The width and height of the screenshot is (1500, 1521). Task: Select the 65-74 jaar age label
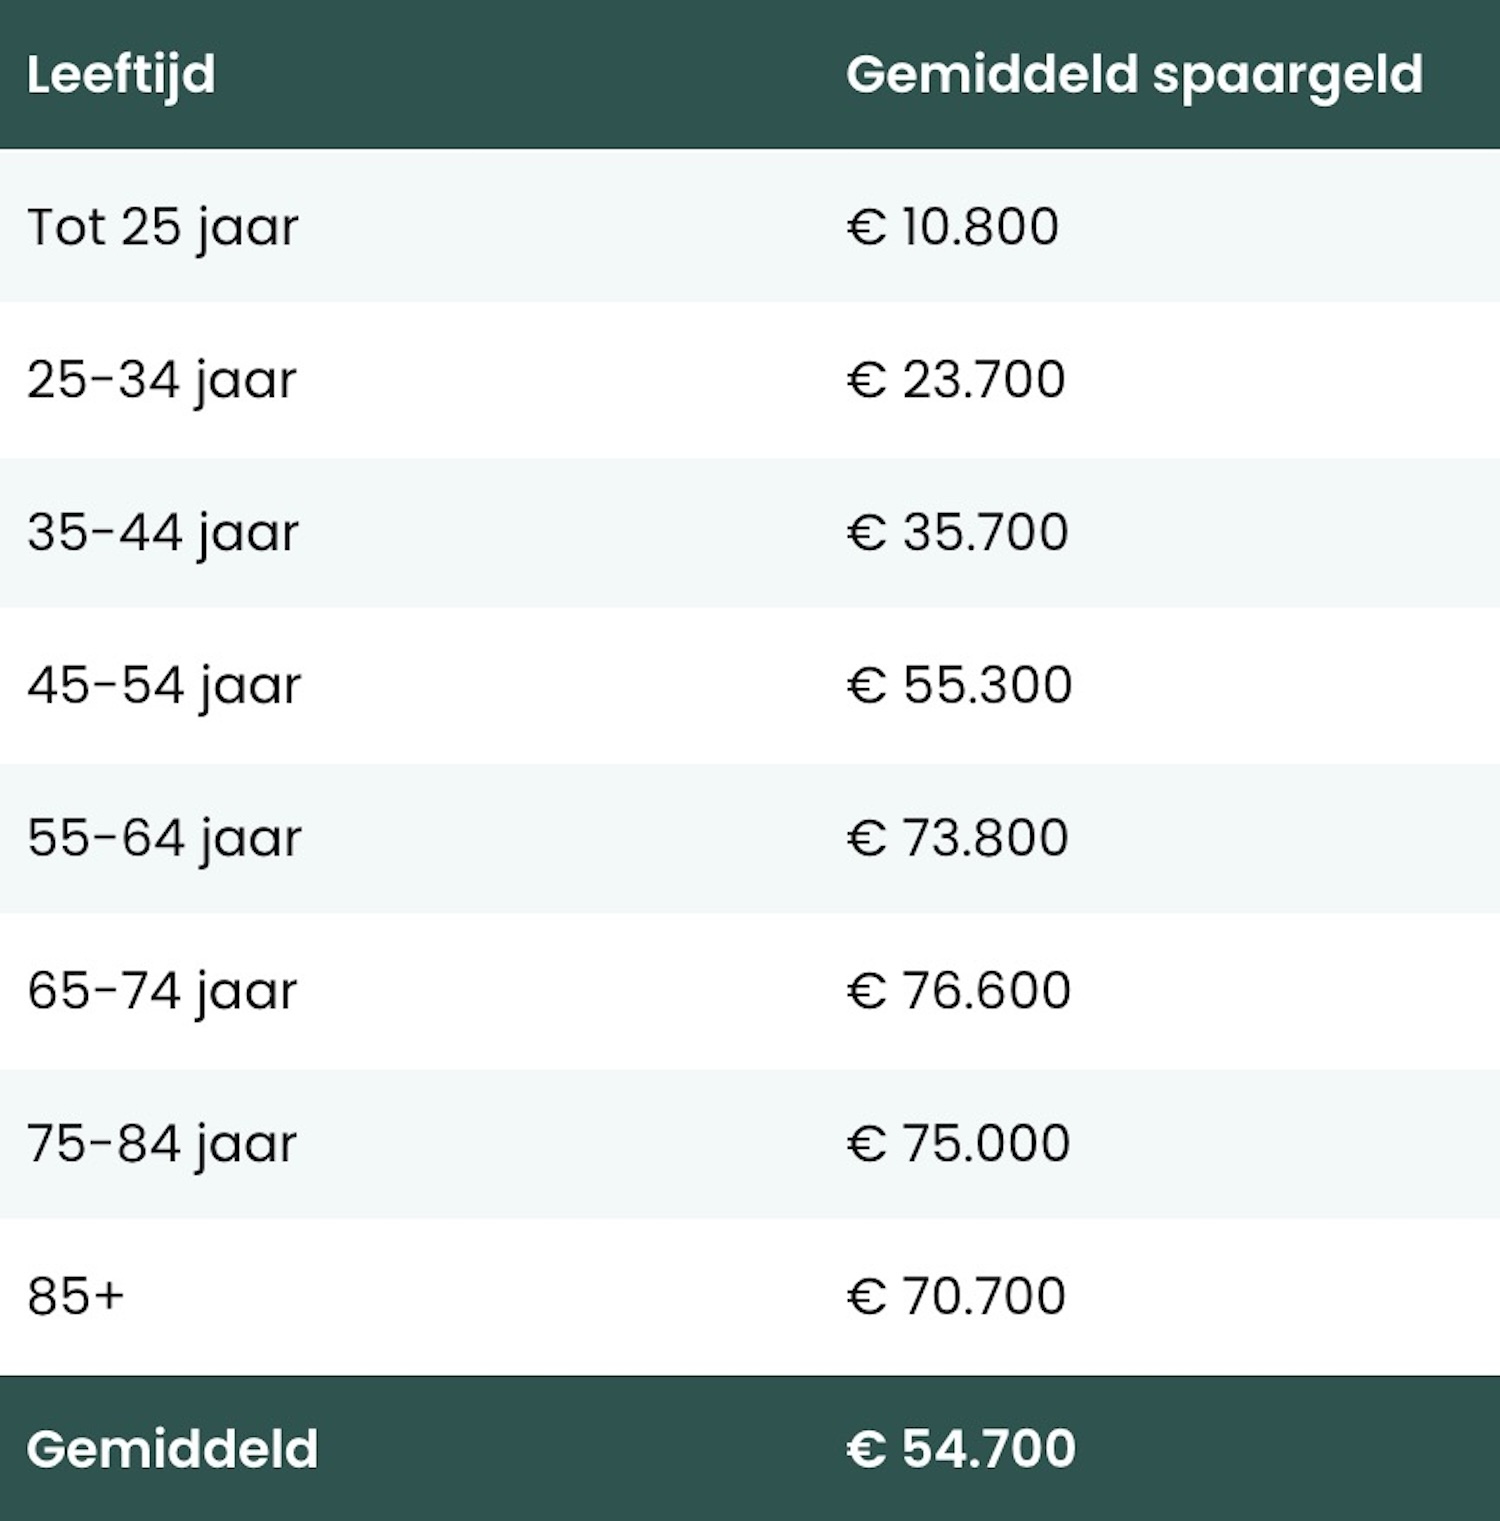(162, 991)
